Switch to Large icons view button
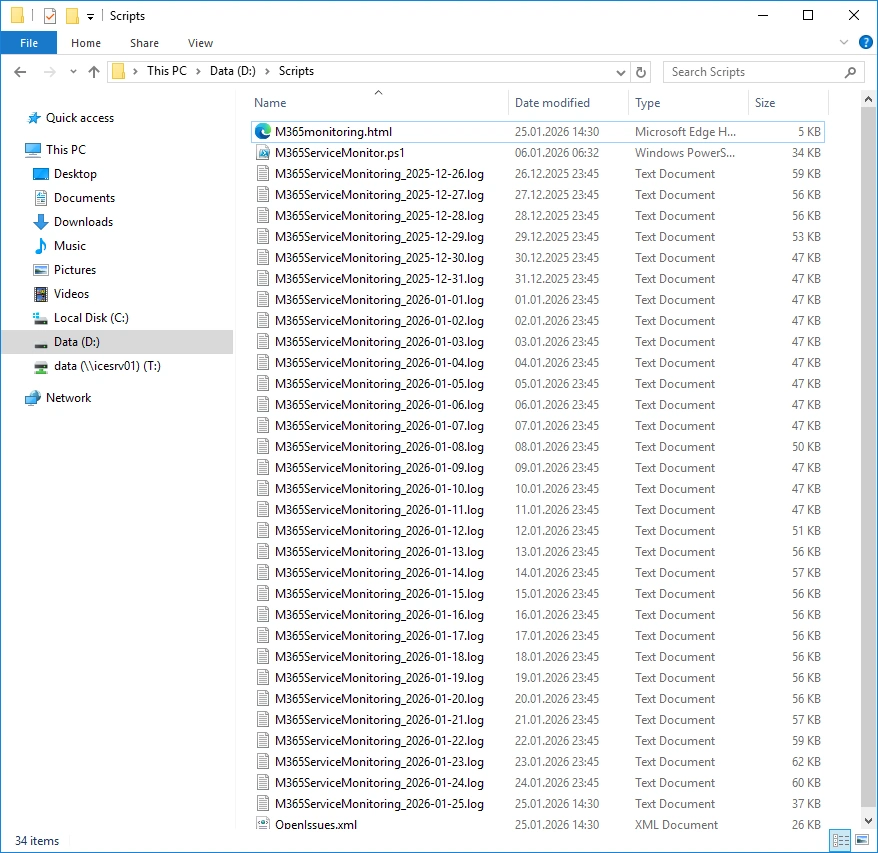 pyautogui.click(x=861, y=841)
